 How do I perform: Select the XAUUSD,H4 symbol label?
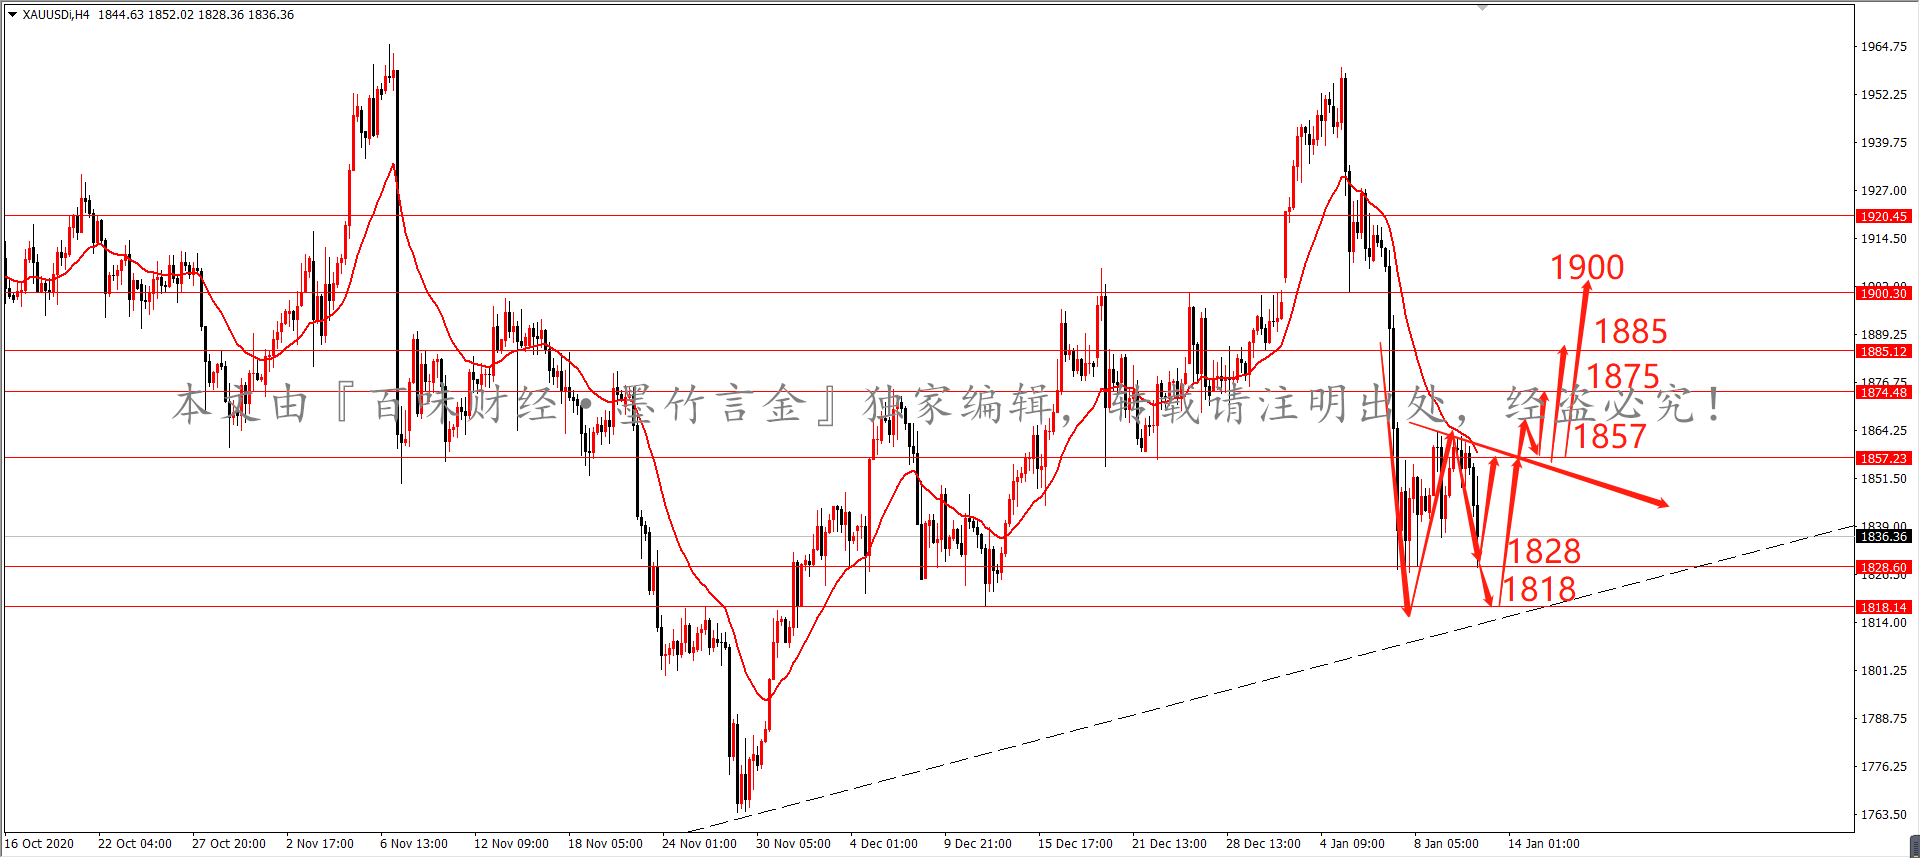[56, 15]
